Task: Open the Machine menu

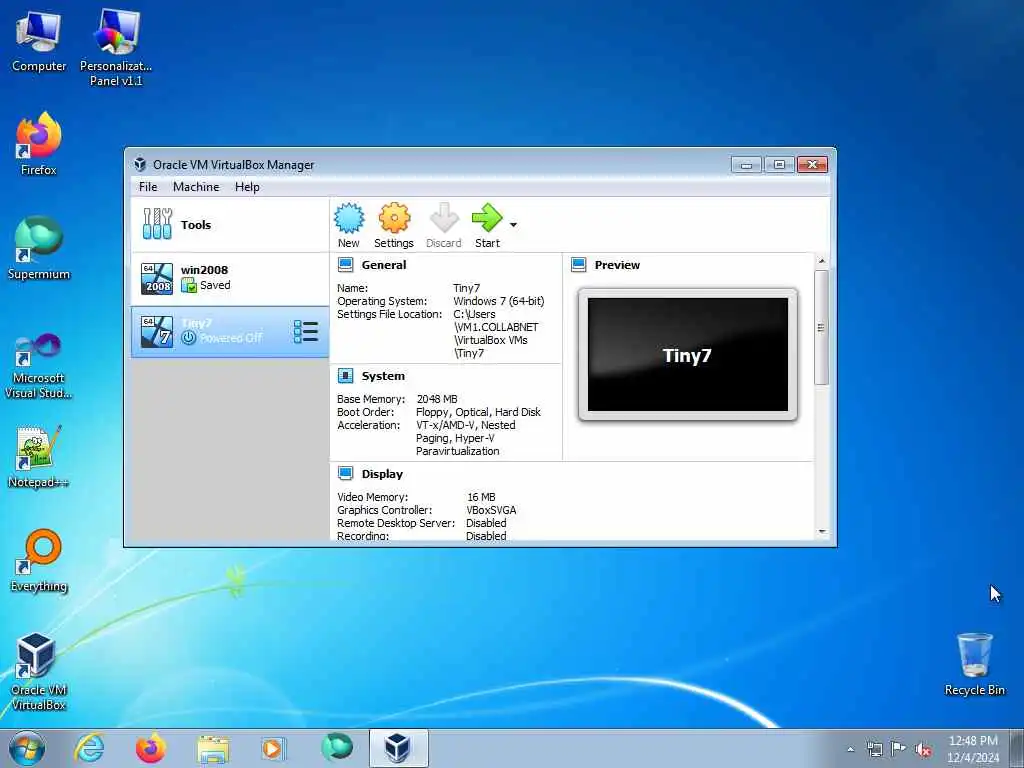Action: click(196, 187)
